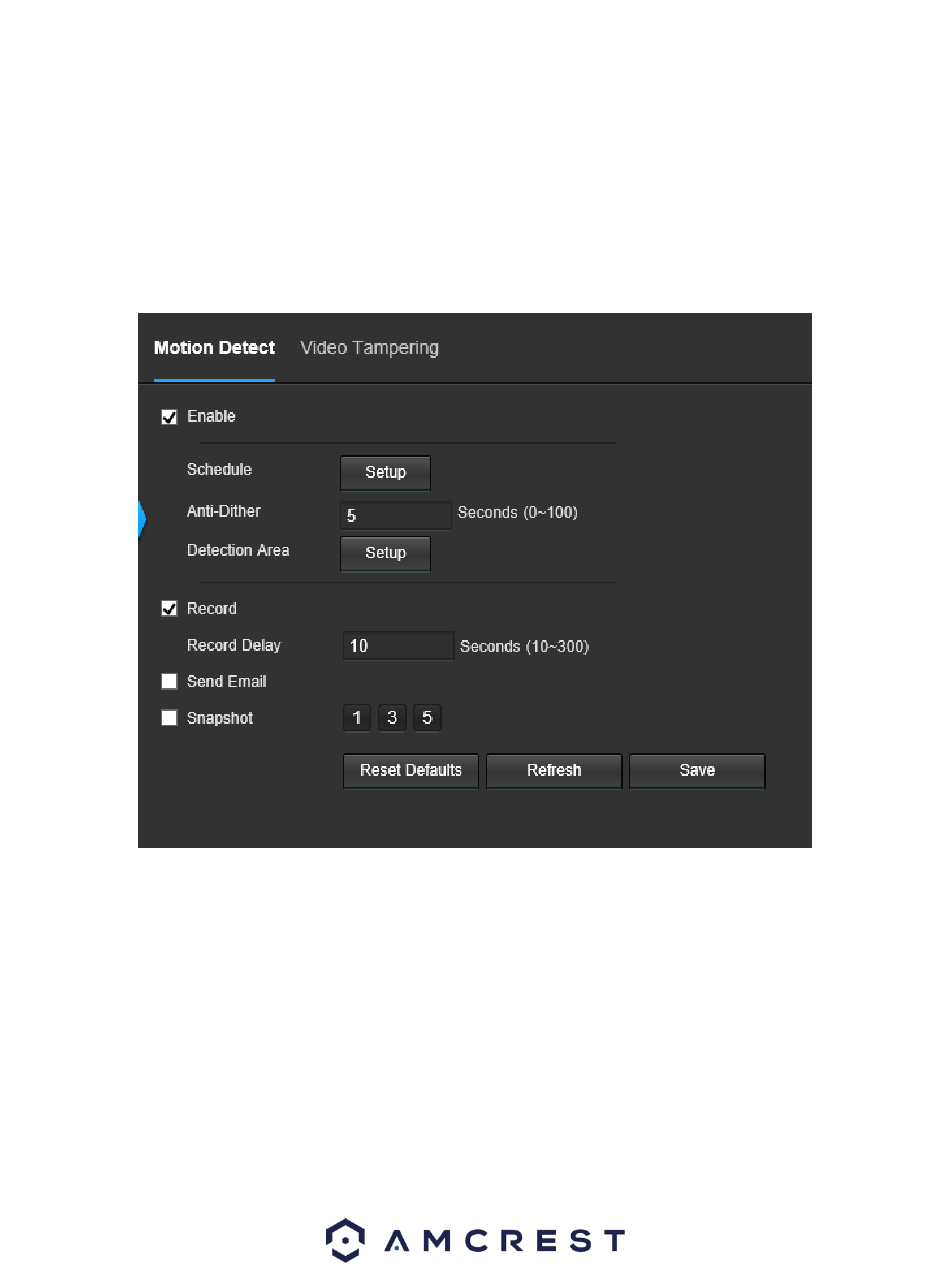
Task: Uncheck the Enable checkbox
Action: [169, 417]
